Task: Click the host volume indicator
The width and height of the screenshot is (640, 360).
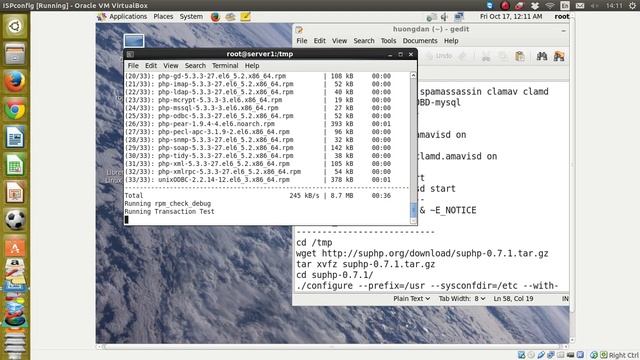Action: (x=595, y=5)
